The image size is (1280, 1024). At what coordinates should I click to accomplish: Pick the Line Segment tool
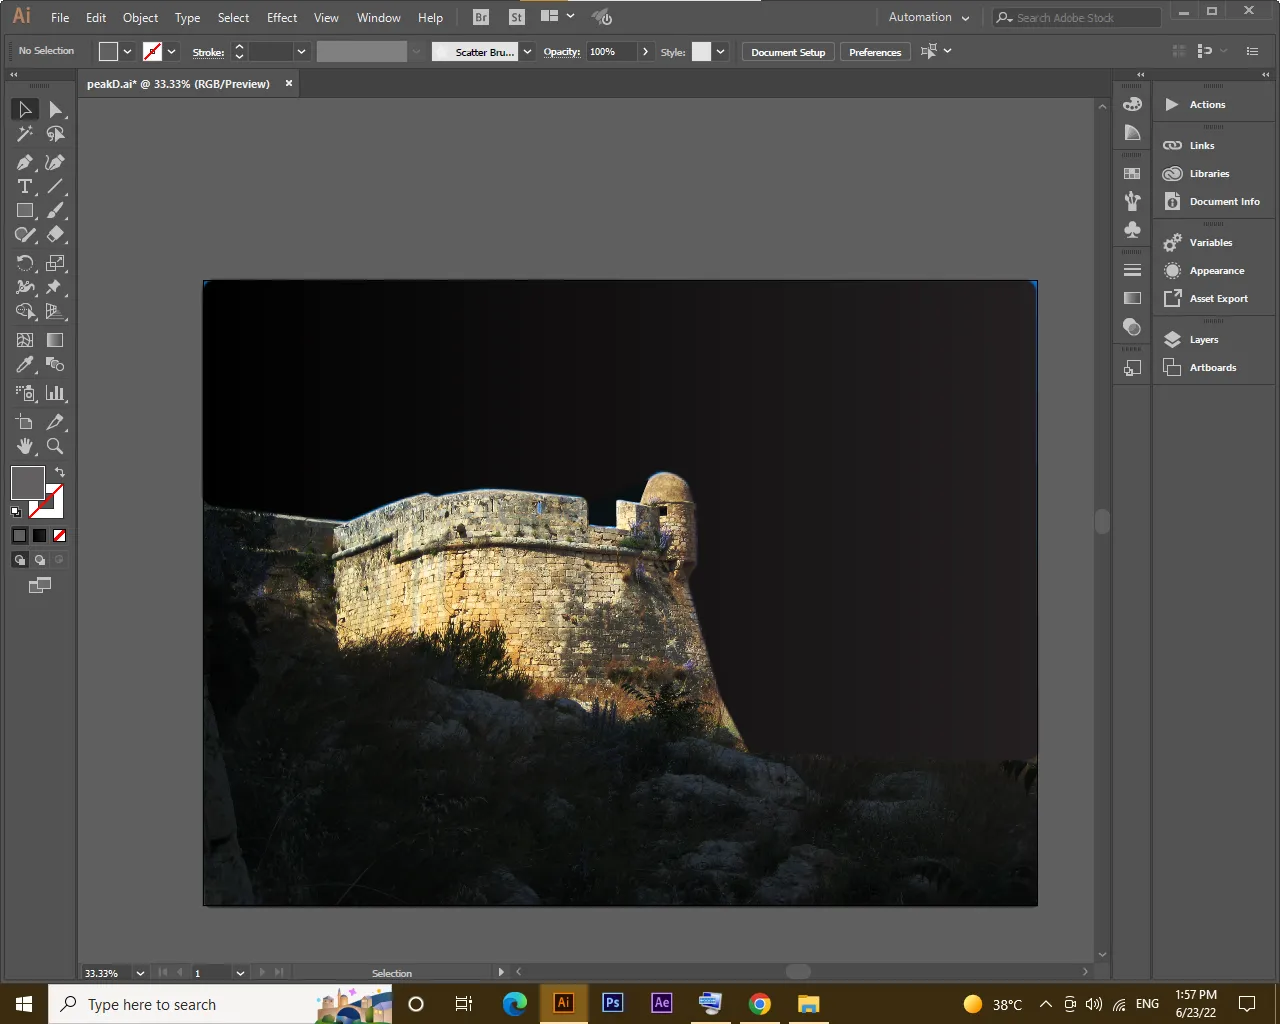(x=56, y=187)
